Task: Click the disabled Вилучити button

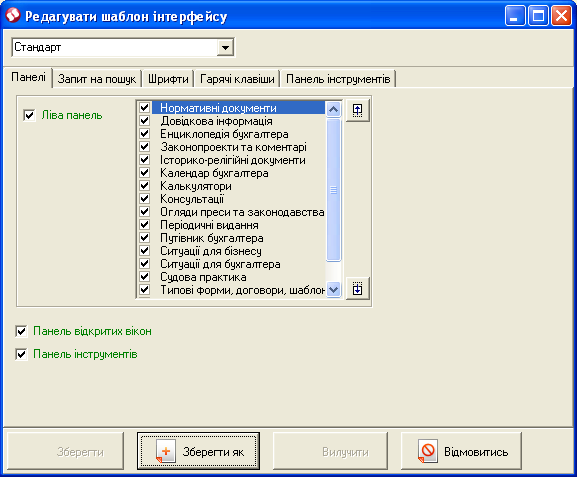Action: pos(330,451)
